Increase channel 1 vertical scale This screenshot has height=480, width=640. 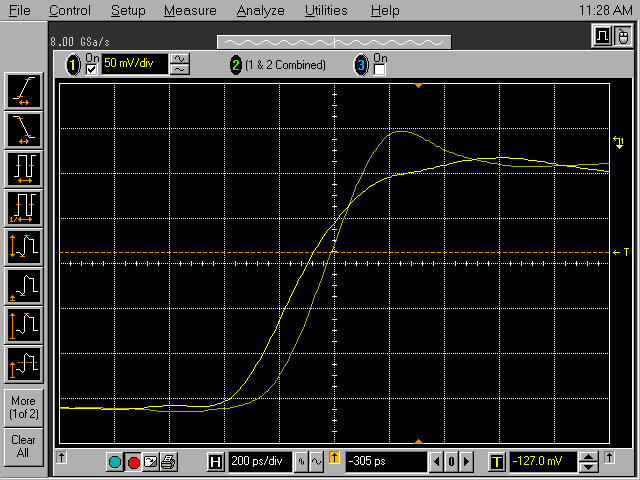pos(180,59)
